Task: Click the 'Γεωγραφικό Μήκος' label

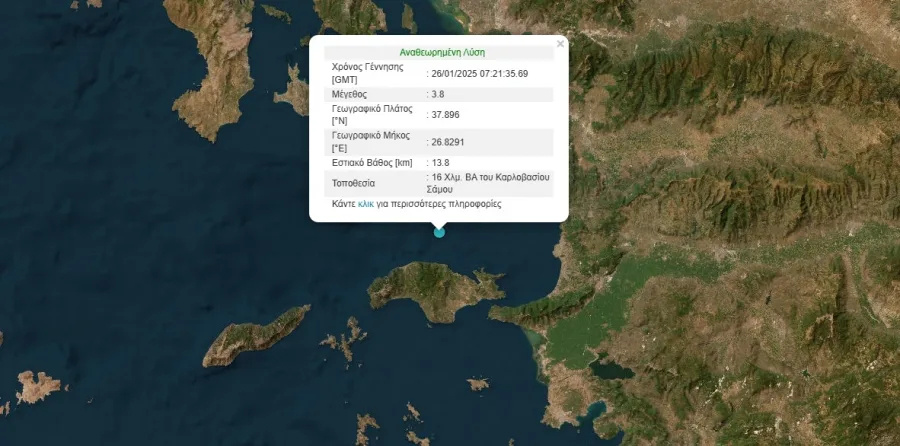Action: (x=372, y=135)
